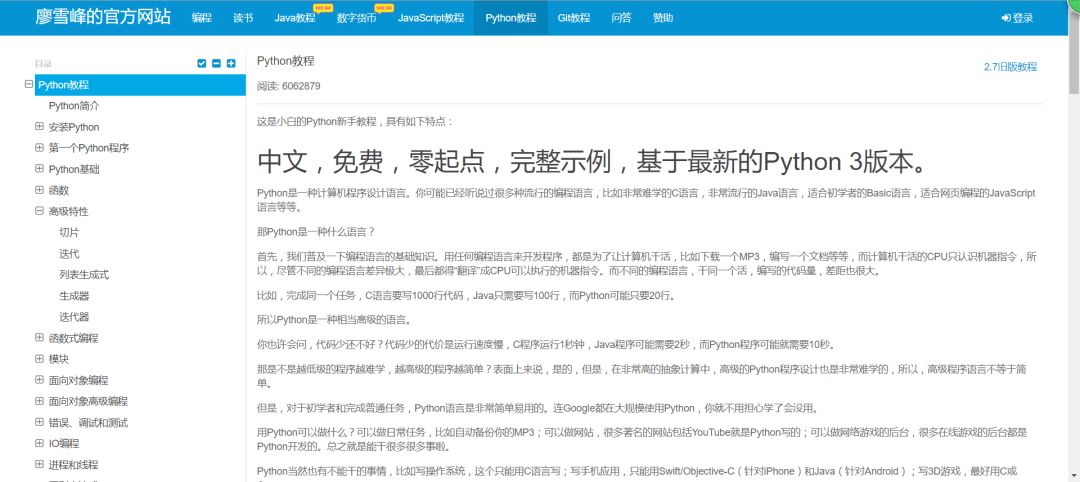Open the 列表生成式 lesson
1080x482 pixels.
[x=84, y=274]
